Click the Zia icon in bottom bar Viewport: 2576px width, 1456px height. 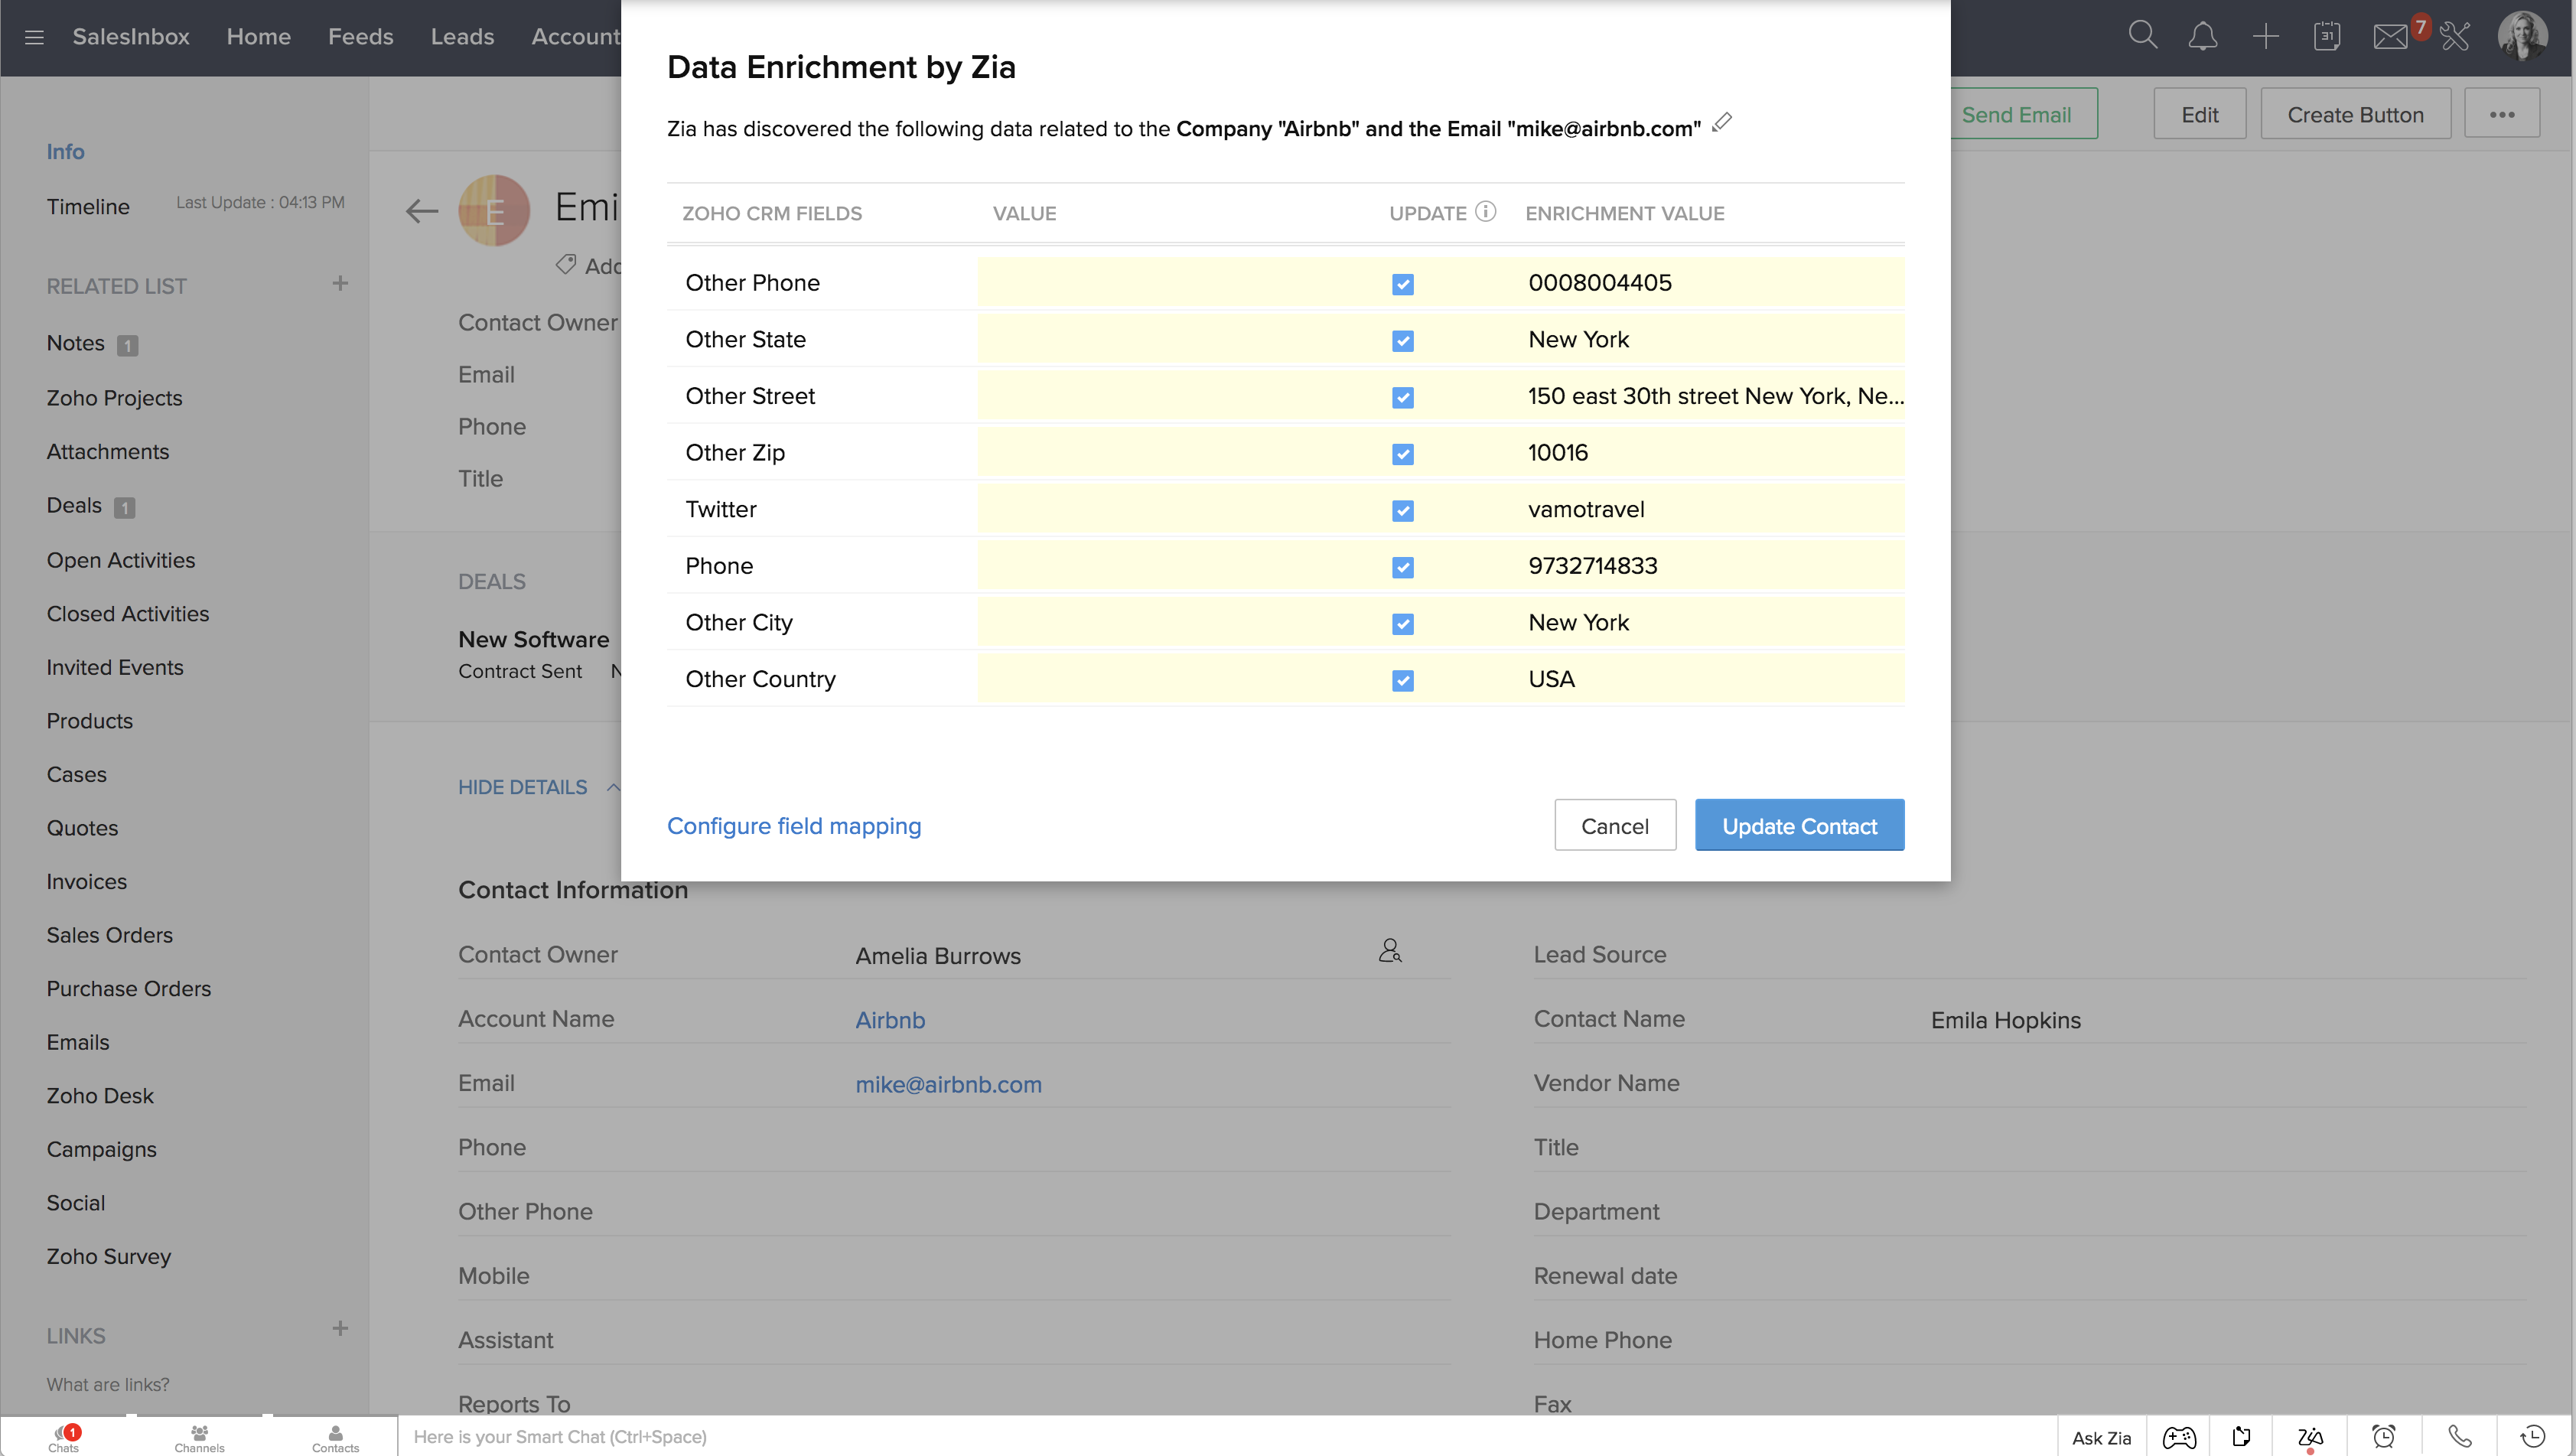(2310, 1438)
